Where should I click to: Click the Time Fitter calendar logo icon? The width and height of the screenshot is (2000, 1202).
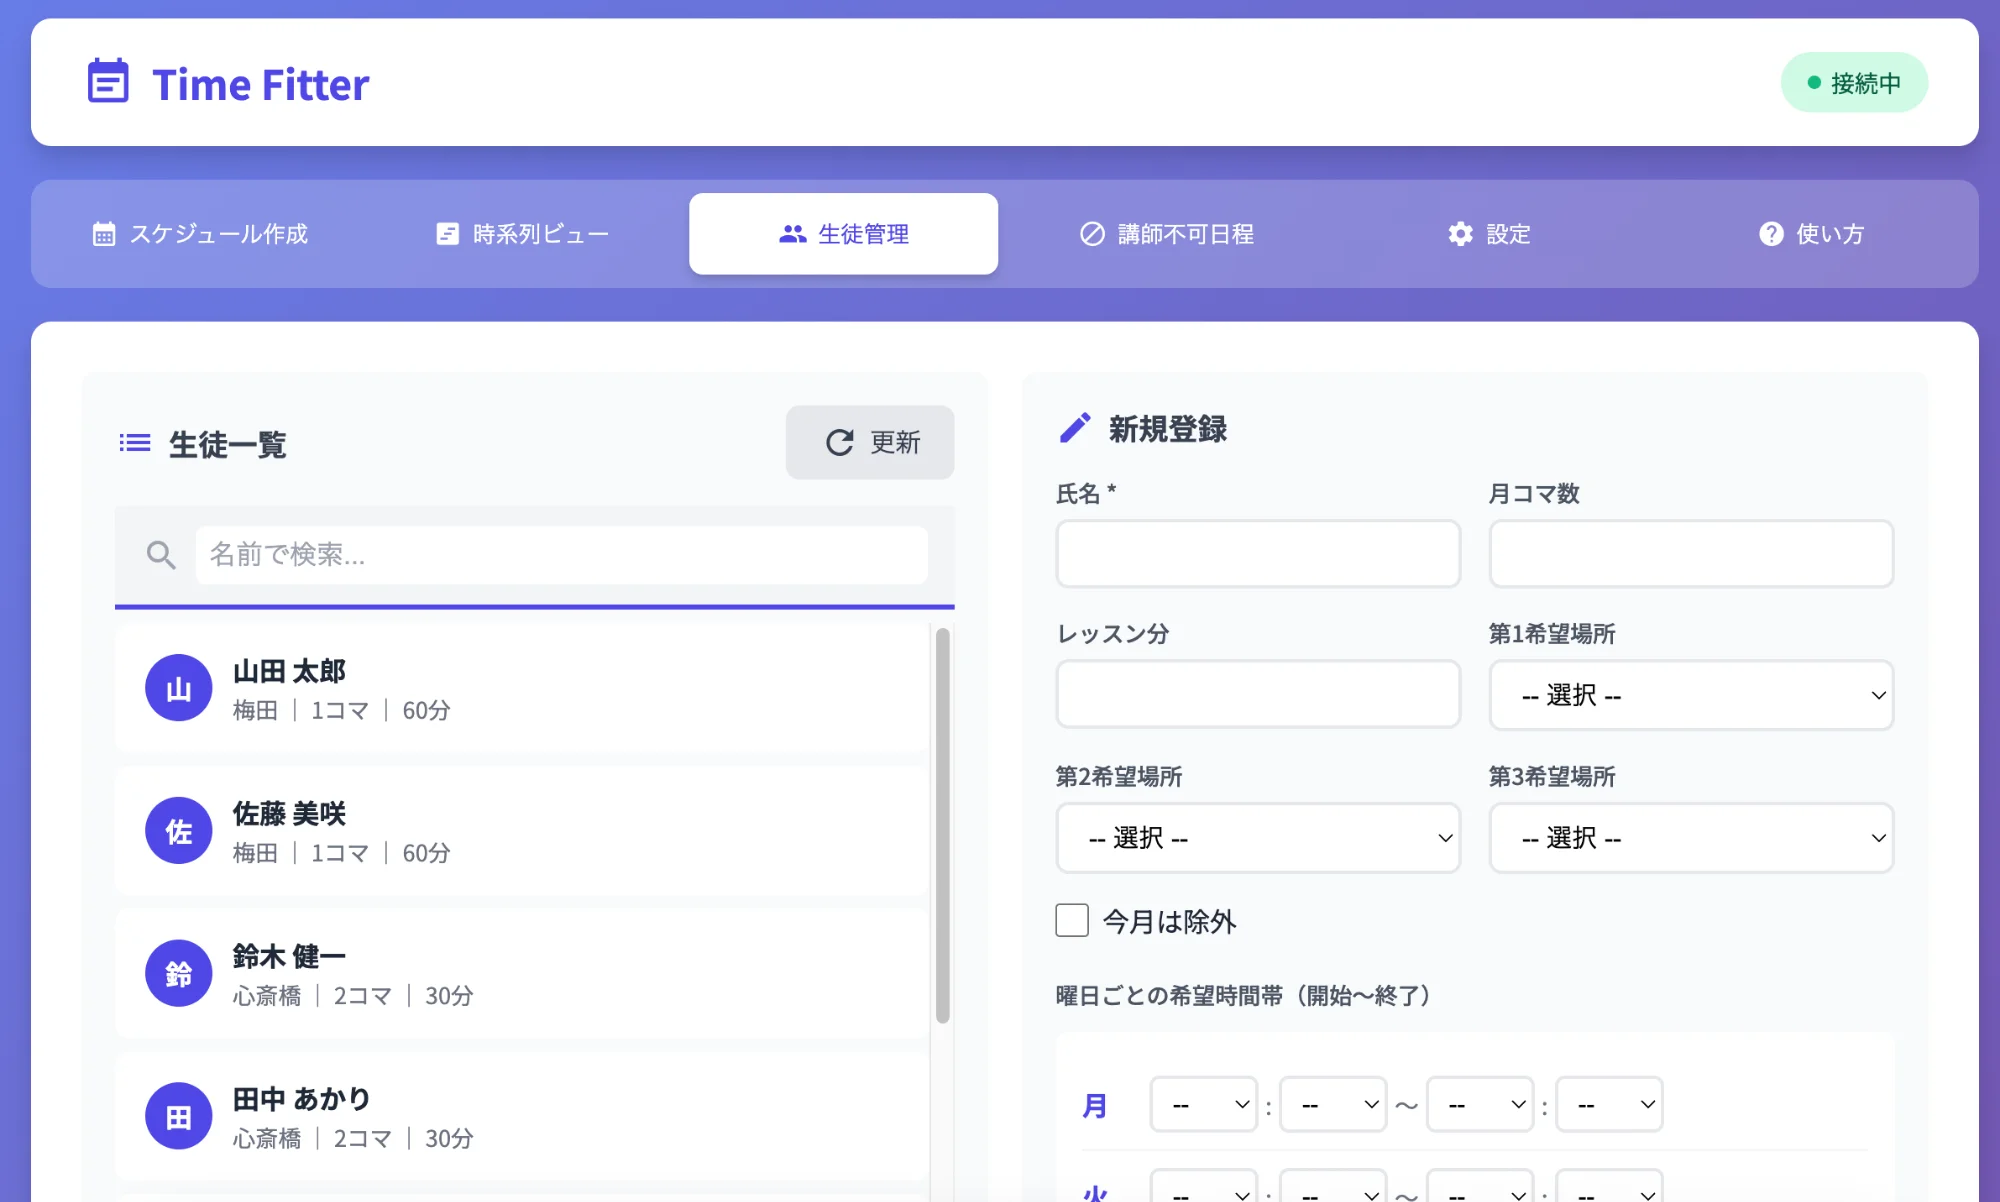pyautogui.click(x=109, y=83)
